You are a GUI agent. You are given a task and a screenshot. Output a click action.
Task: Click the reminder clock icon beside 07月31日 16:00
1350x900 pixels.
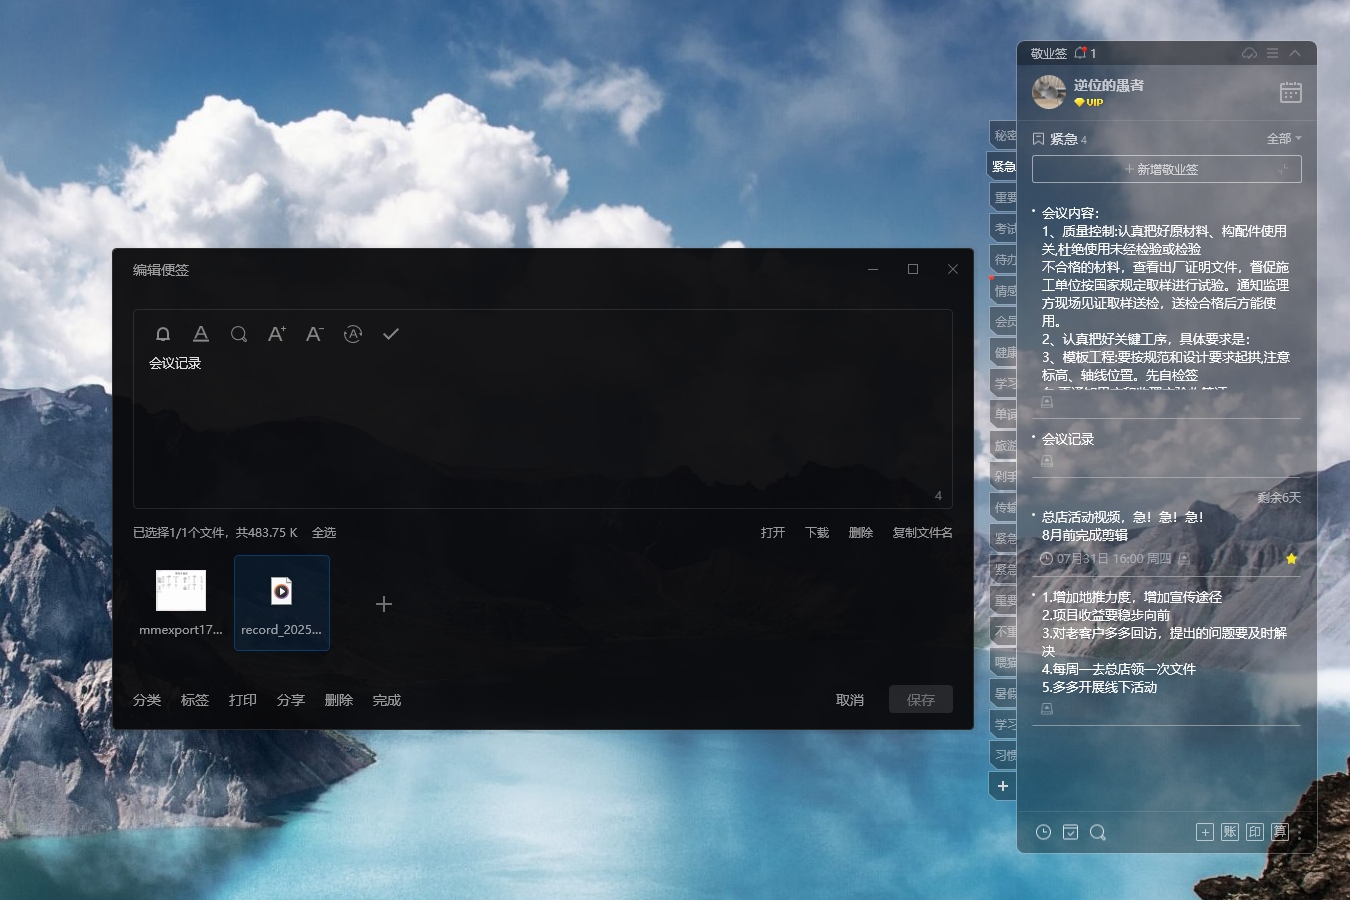pyautogui.click(x=1047, y=559)
